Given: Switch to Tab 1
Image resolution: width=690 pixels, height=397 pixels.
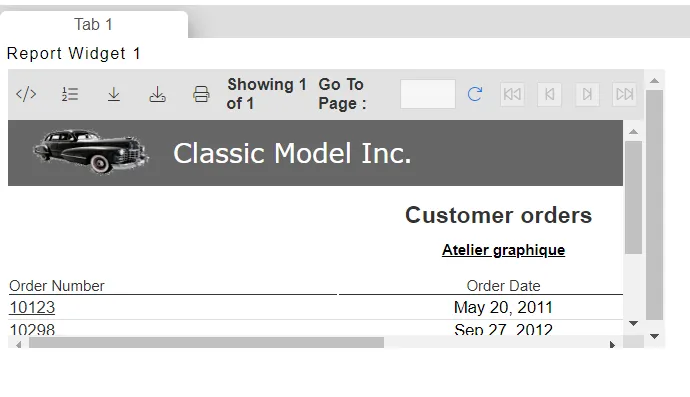Looking at the screenshot, I should (x=93, y=24).
